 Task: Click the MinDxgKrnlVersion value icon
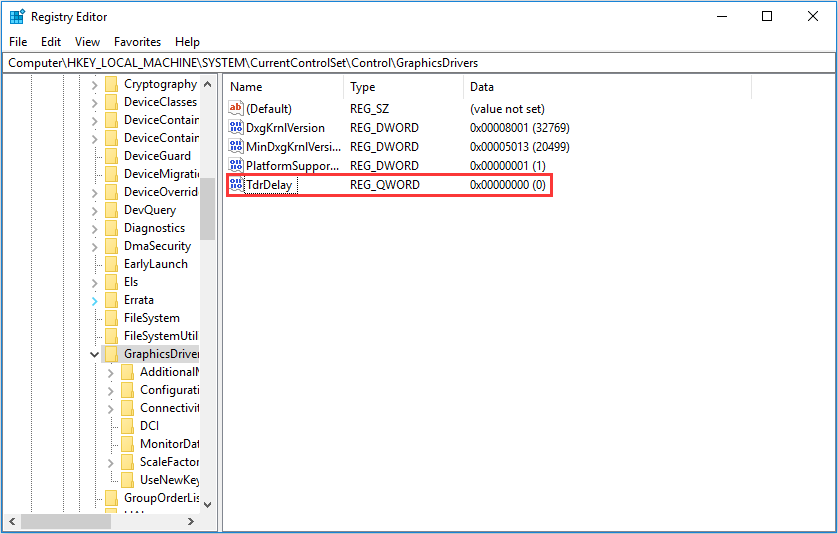pos(236,147)
